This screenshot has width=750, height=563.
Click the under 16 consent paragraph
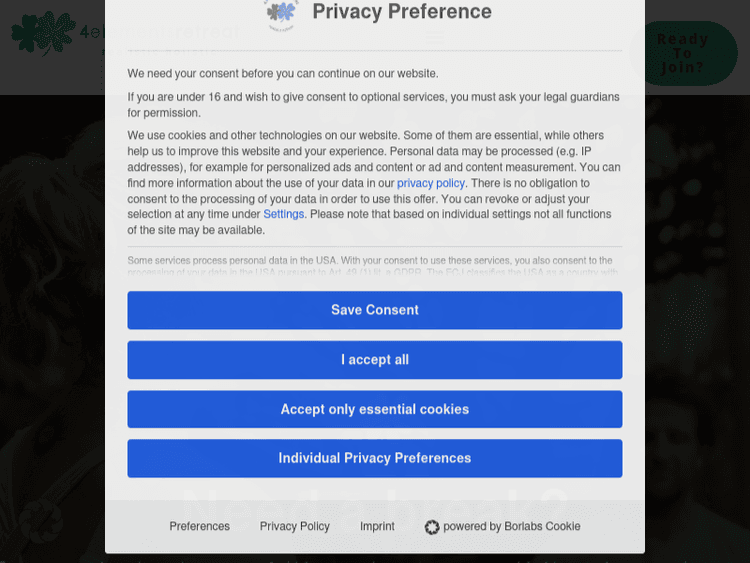[373, 105]
